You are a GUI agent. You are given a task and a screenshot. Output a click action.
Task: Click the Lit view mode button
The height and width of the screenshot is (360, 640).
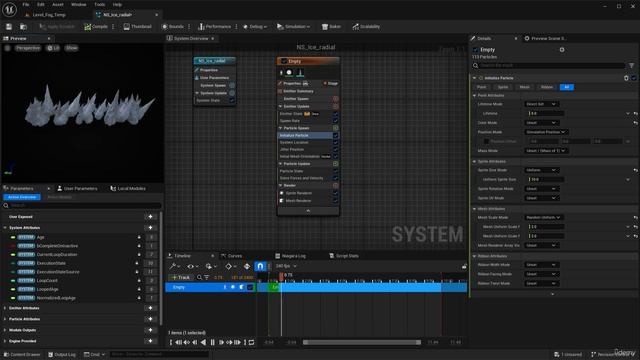coord(53,48)
